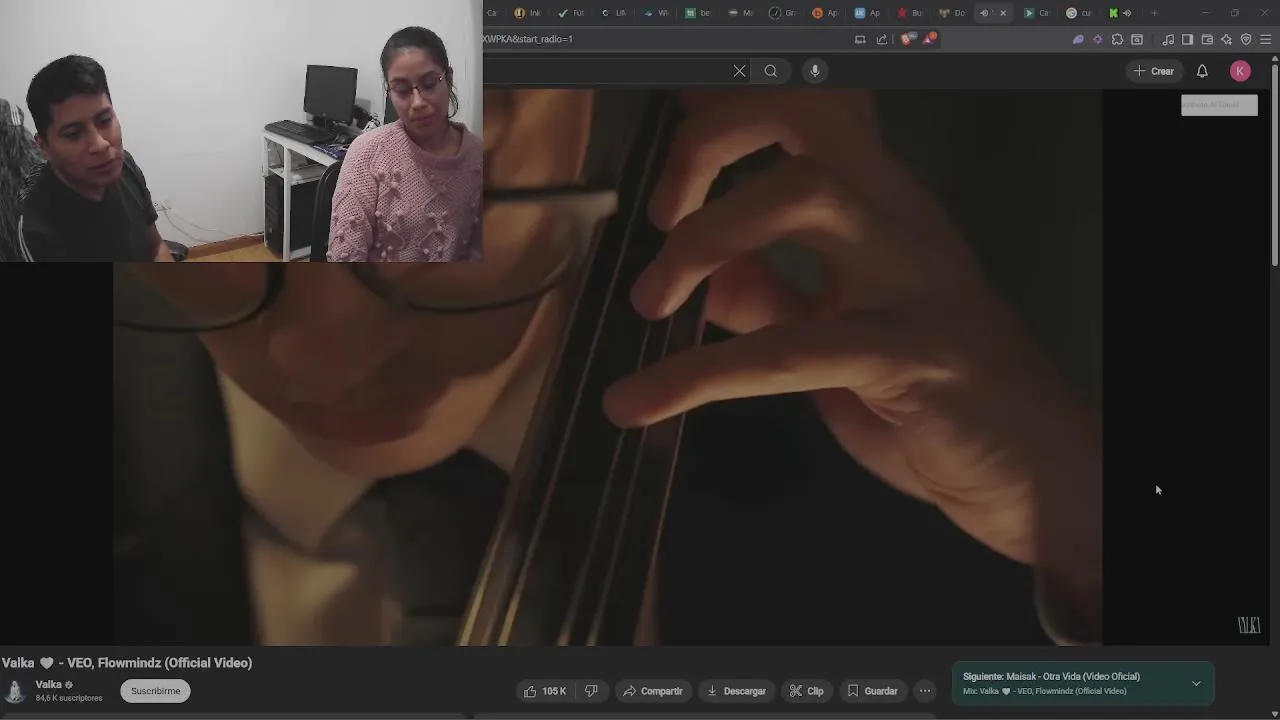Switch to the 'Do' browser tab
The width and height of the screenshot is (1280, 720).
(x=953, y=13)
